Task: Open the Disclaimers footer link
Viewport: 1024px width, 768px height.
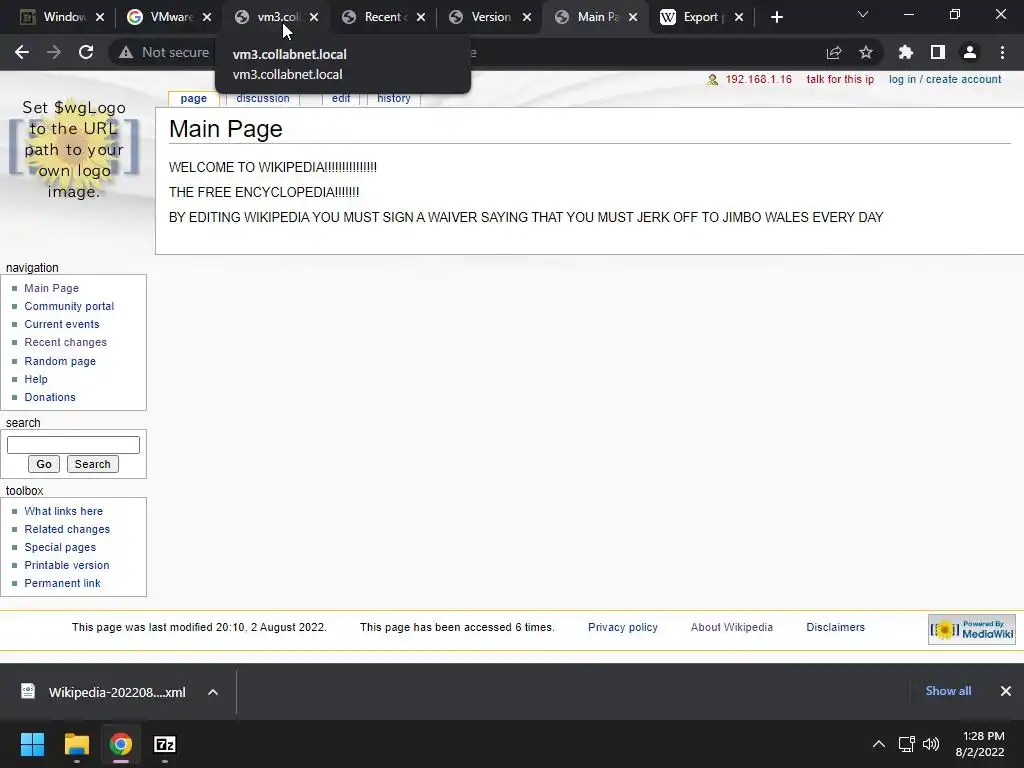Action: point(835,627)
